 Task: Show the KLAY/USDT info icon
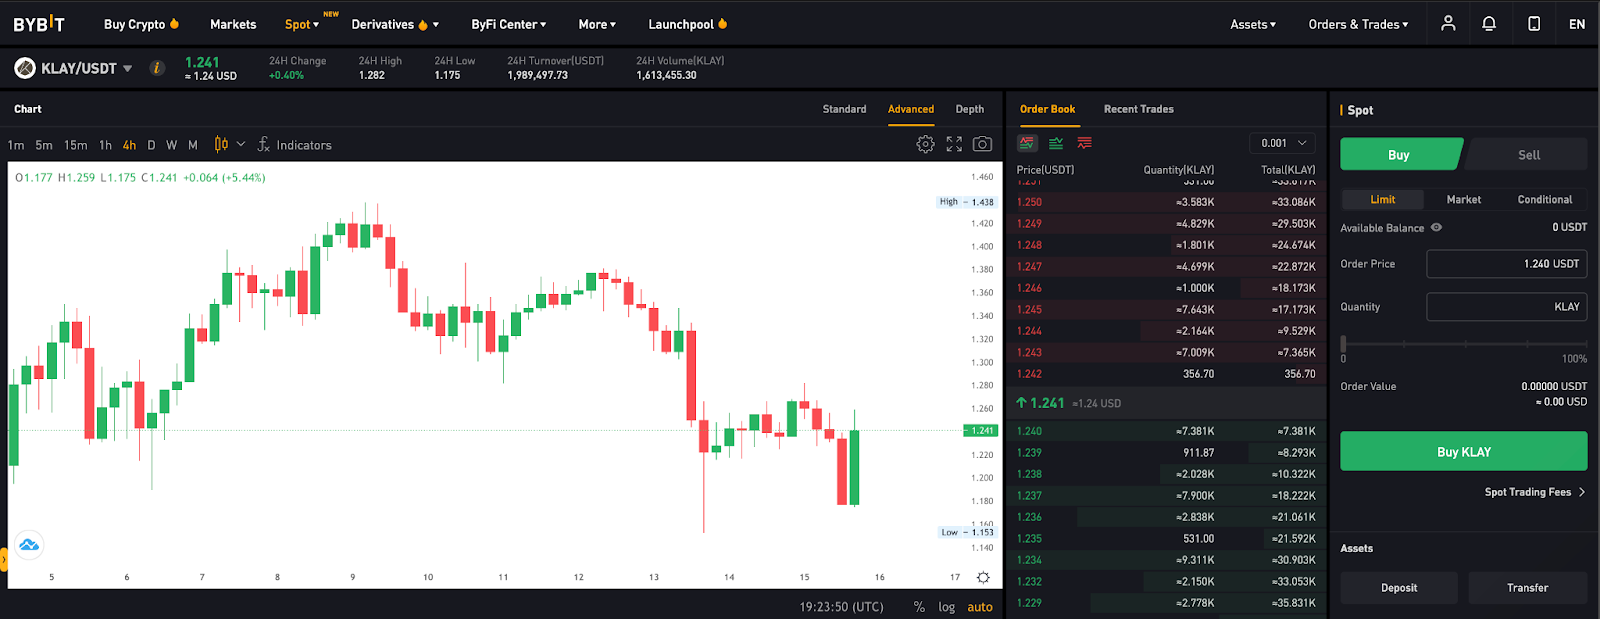point(157,68)
